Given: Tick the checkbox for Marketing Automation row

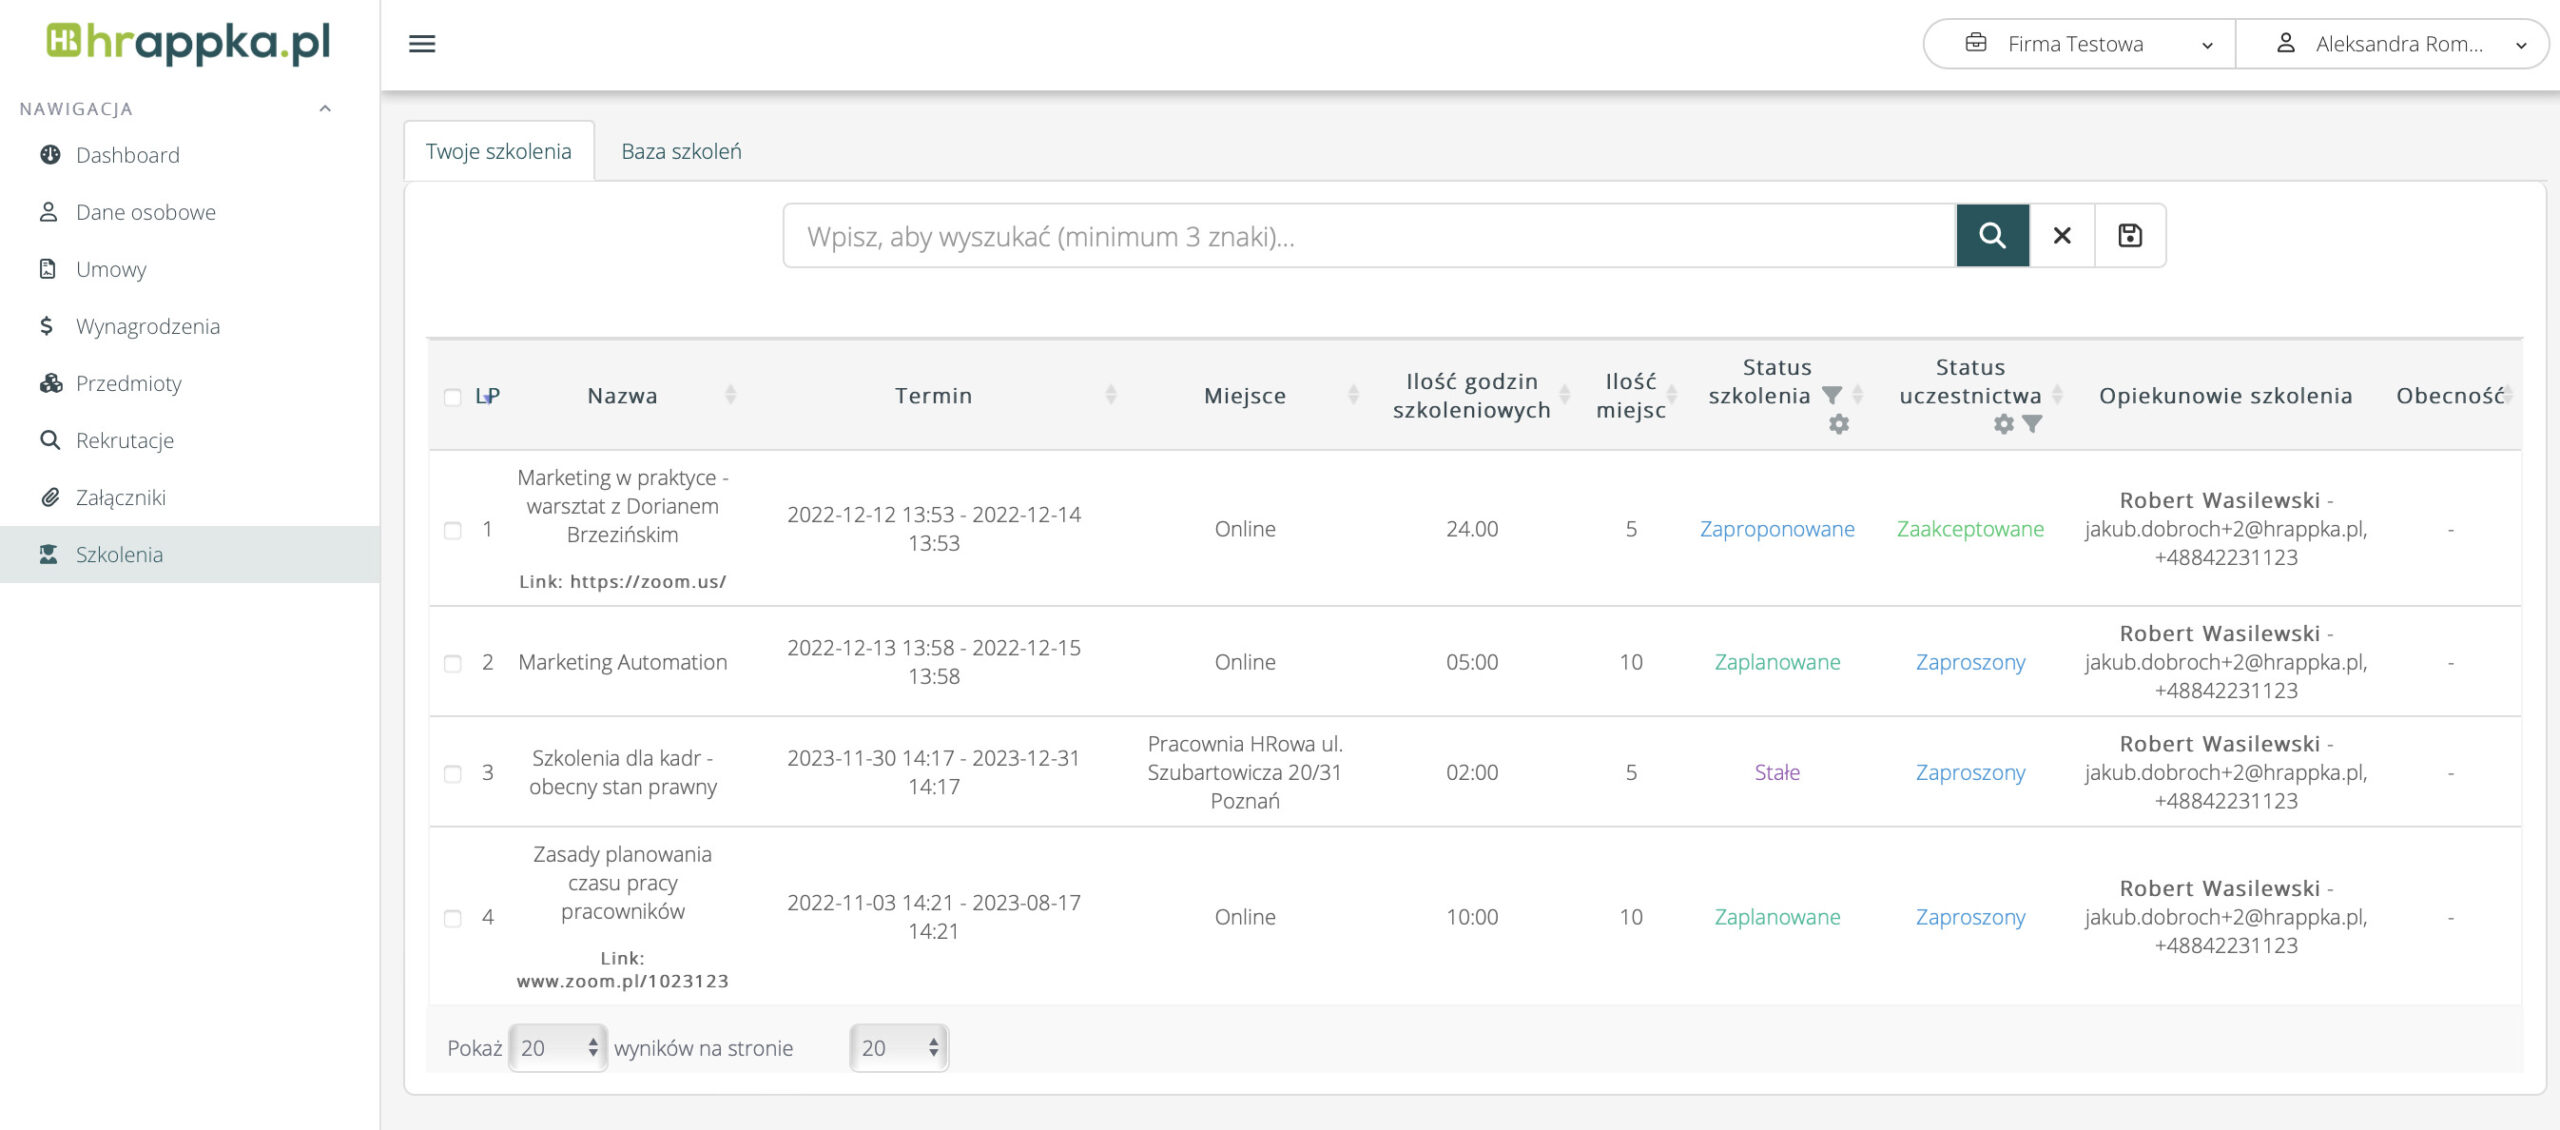Looking at the screenshot, I should (x=453, y=664).
